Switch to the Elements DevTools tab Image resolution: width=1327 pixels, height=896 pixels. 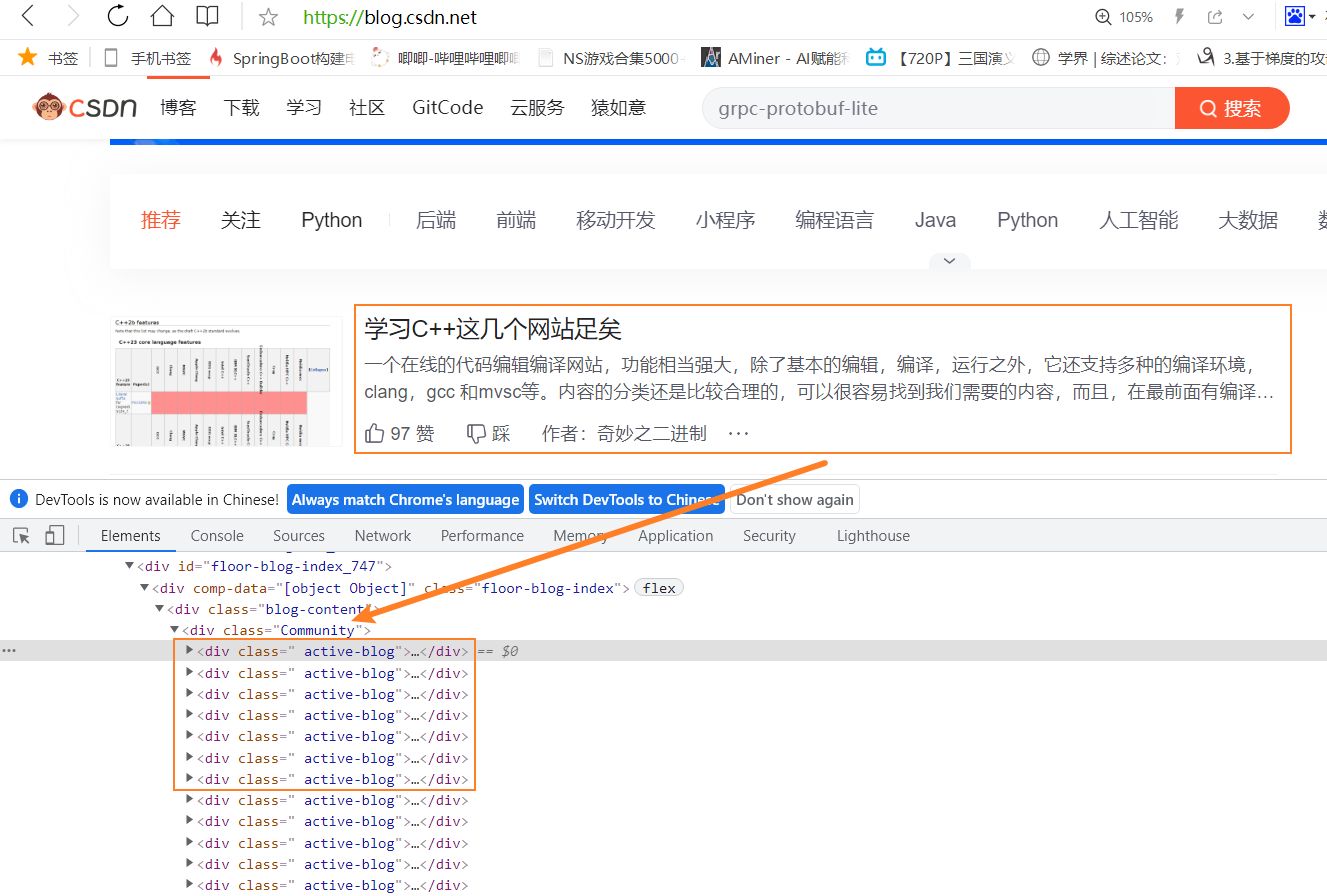130,536
